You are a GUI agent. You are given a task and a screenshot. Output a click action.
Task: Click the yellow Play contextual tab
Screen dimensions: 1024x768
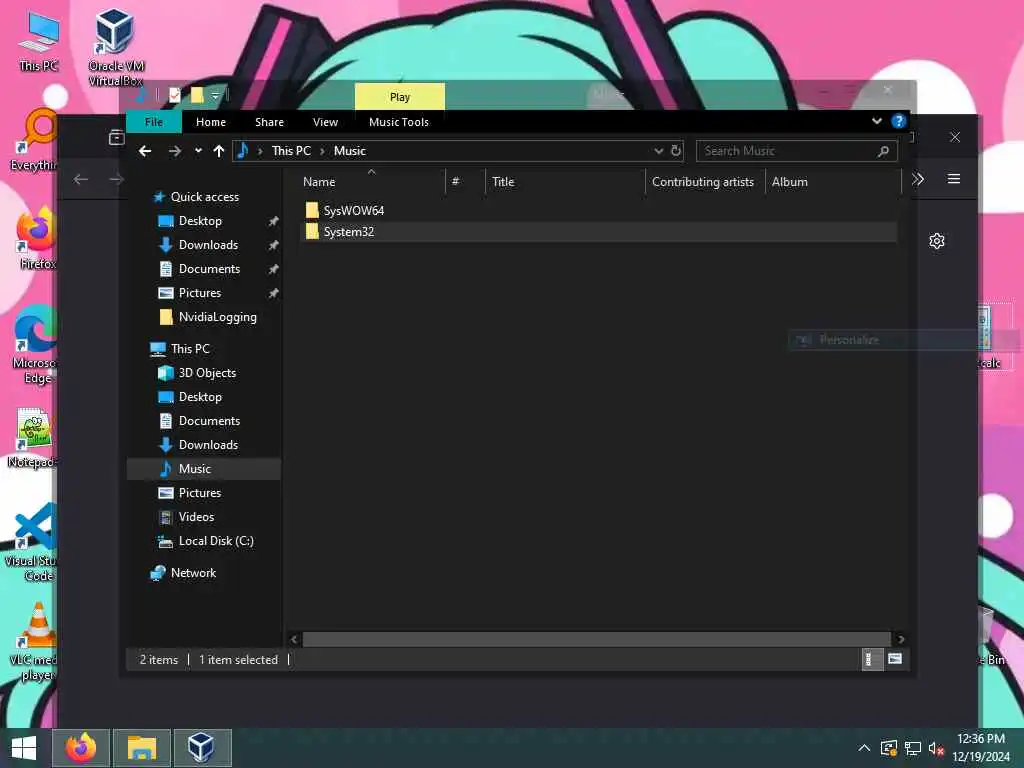(400, 97)
